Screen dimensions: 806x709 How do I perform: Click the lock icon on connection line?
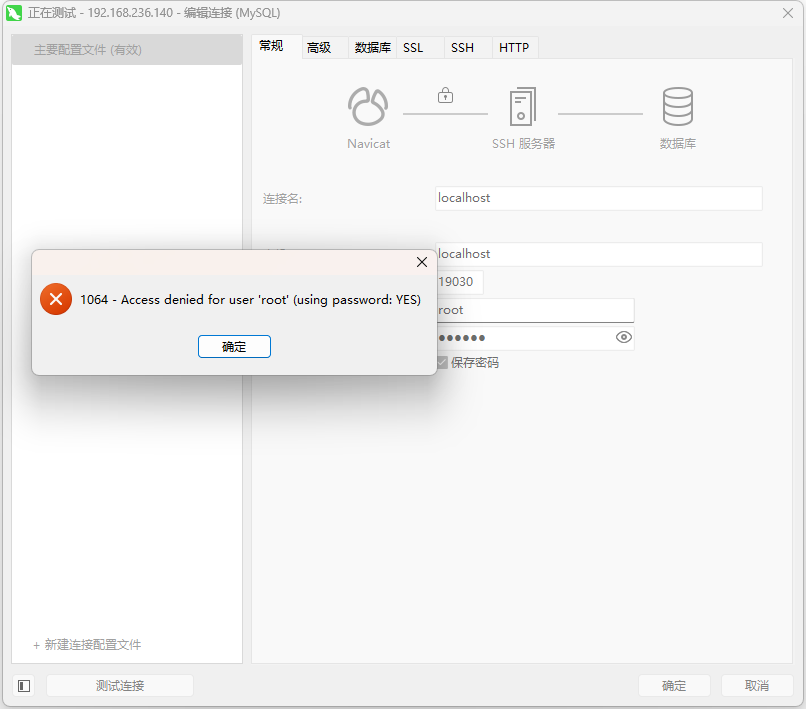[445, 96]
